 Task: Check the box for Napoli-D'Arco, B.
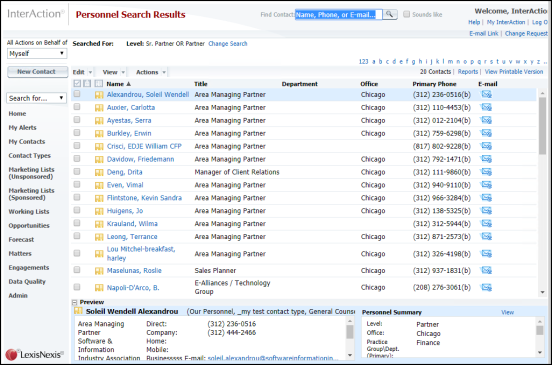click(x=77, y=287)
